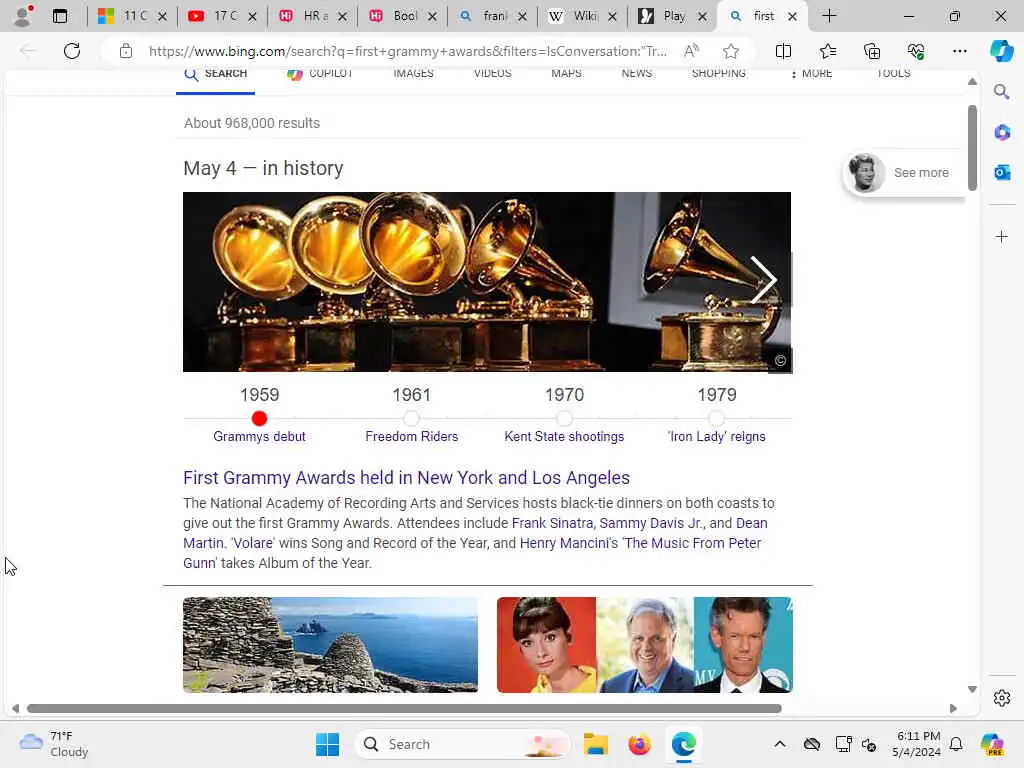Image resolution: width=1024 pixels, height=768 pixels.
Task: Open the Favorites list icon
Action: (827, 51)
